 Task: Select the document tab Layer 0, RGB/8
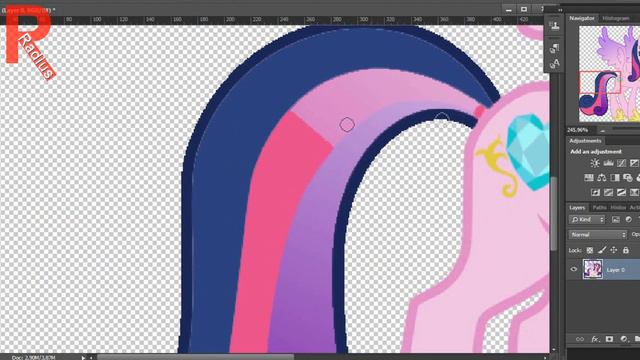(28, 10)
